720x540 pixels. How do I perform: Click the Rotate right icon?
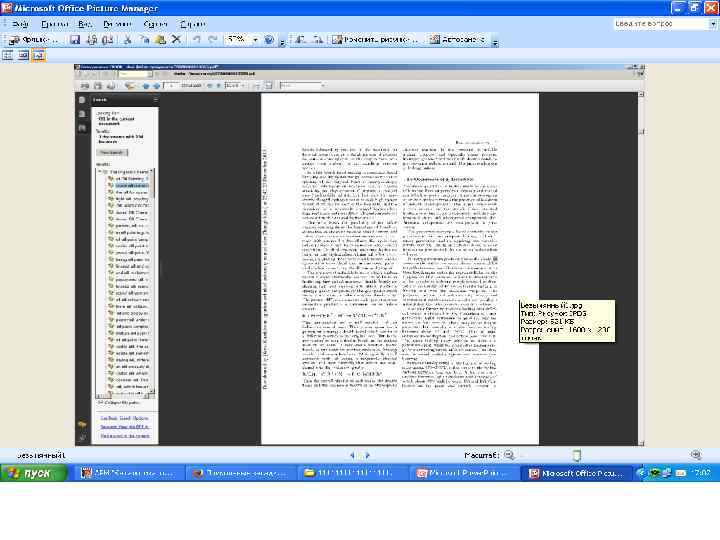click(x=318, y=40)
